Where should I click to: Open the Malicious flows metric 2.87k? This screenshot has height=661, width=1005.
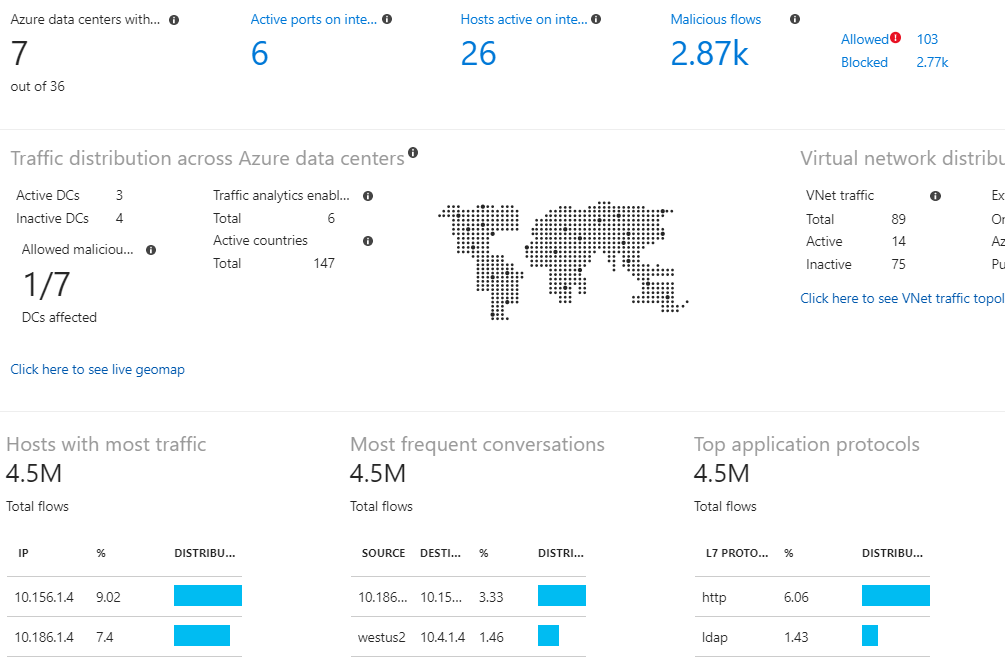click(710, 53)
